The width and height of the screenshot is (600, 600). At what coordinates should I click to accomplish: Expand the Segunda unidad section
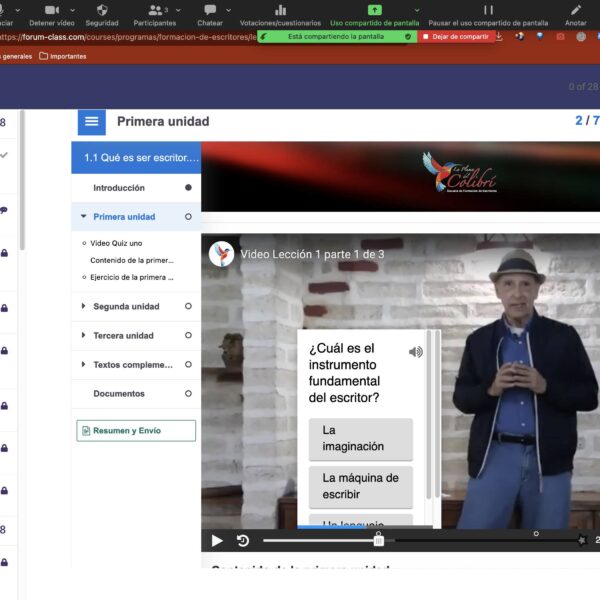[84, 307]
